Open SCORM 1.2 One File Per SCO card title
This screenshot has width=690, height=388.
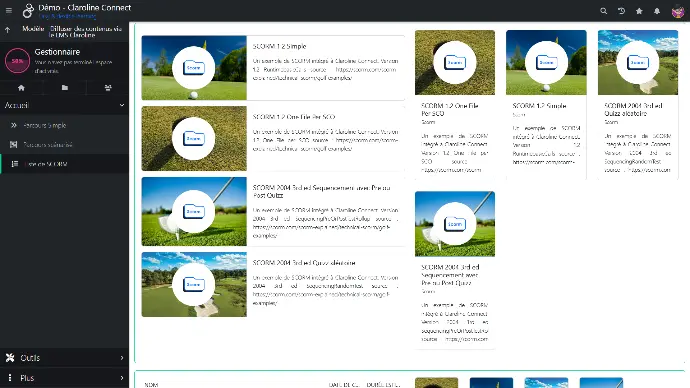(x=450, y=110)
